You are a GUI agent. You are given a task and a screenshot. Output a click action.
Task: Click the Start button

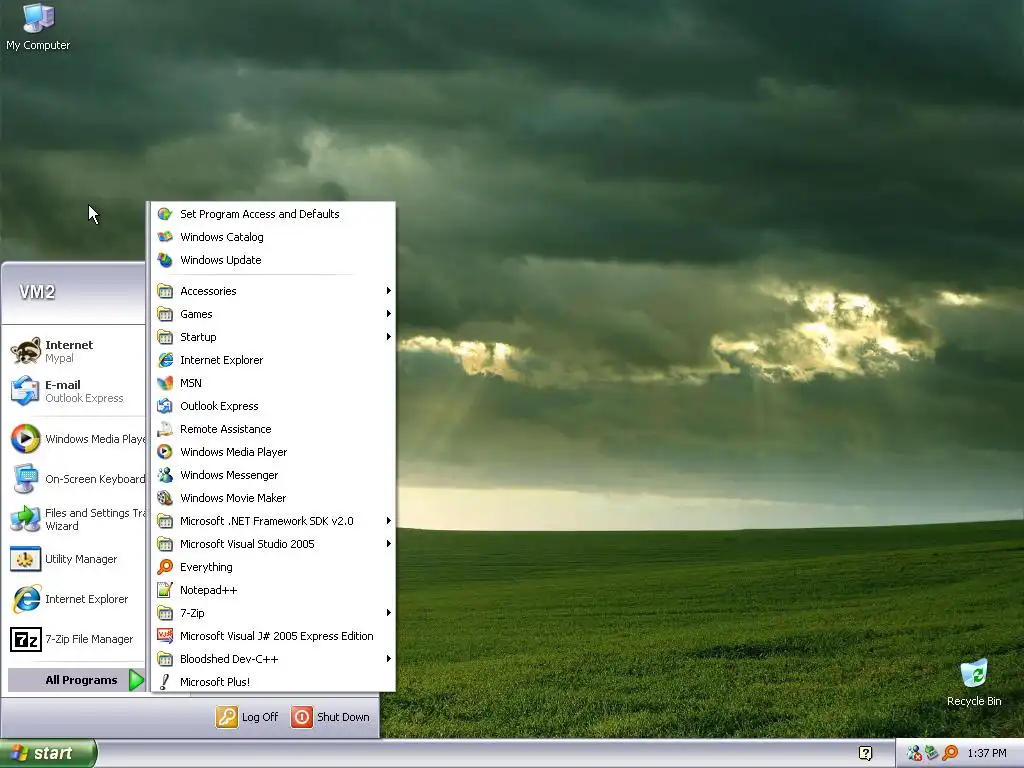click(x=48, y=753)
